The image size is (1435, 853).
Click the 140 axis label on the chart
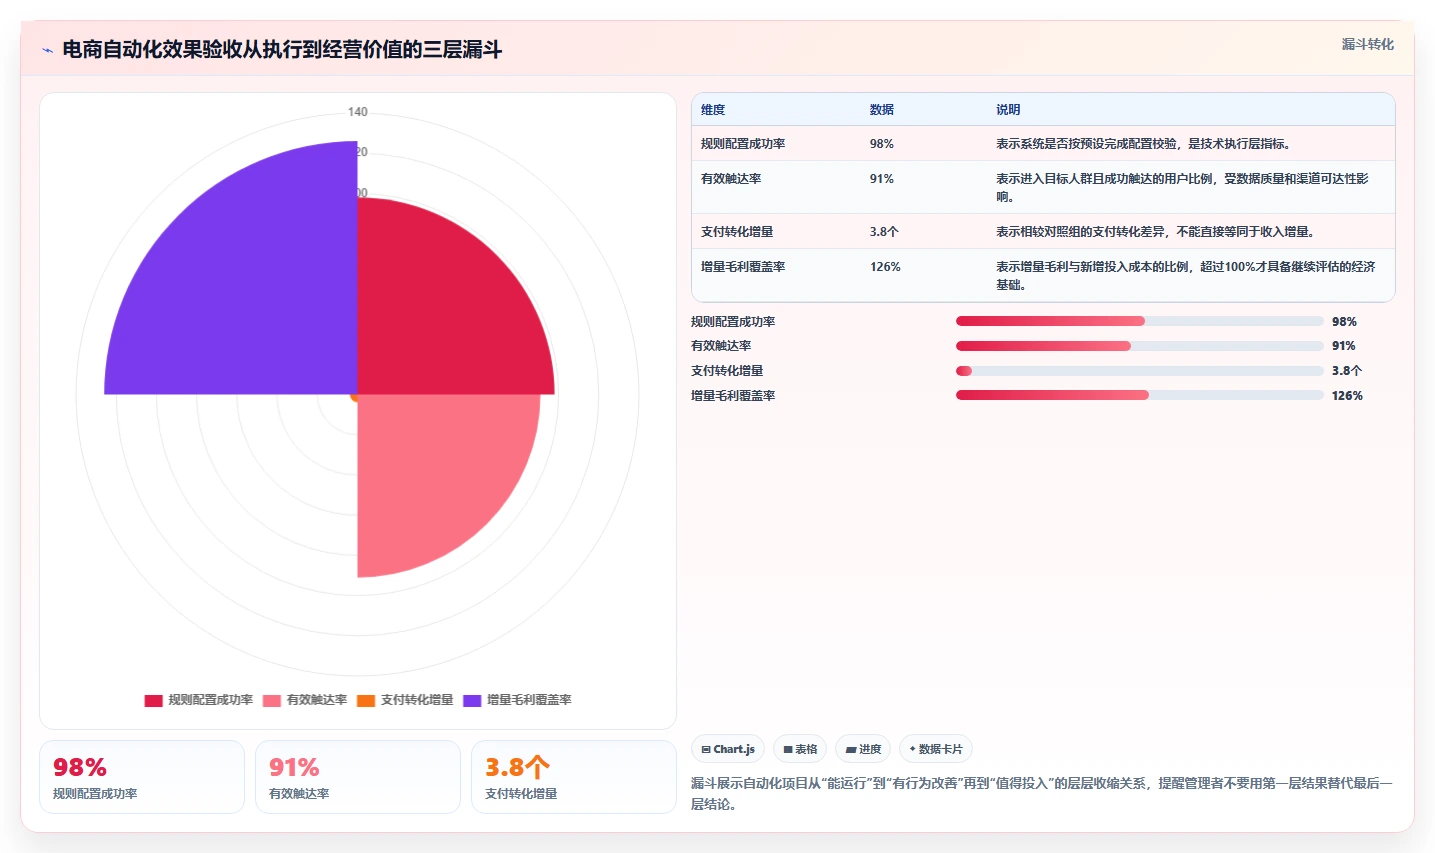[x=358, y=112]
